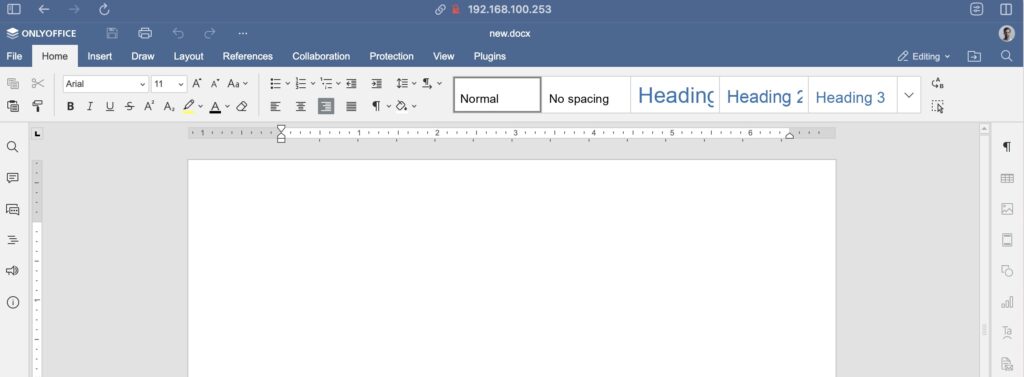Screen dimensions: 1024x377
Task: Open the Numbering list dropdown
Action: [313, 84]
